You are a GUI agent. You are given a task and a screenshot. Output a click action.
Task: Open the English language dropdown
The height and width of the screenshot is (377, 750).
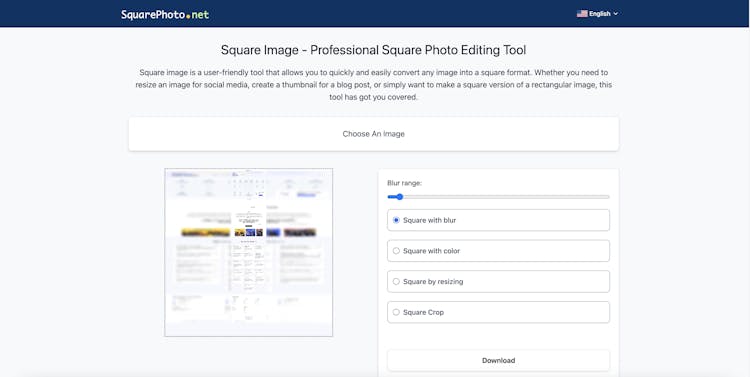597,14
